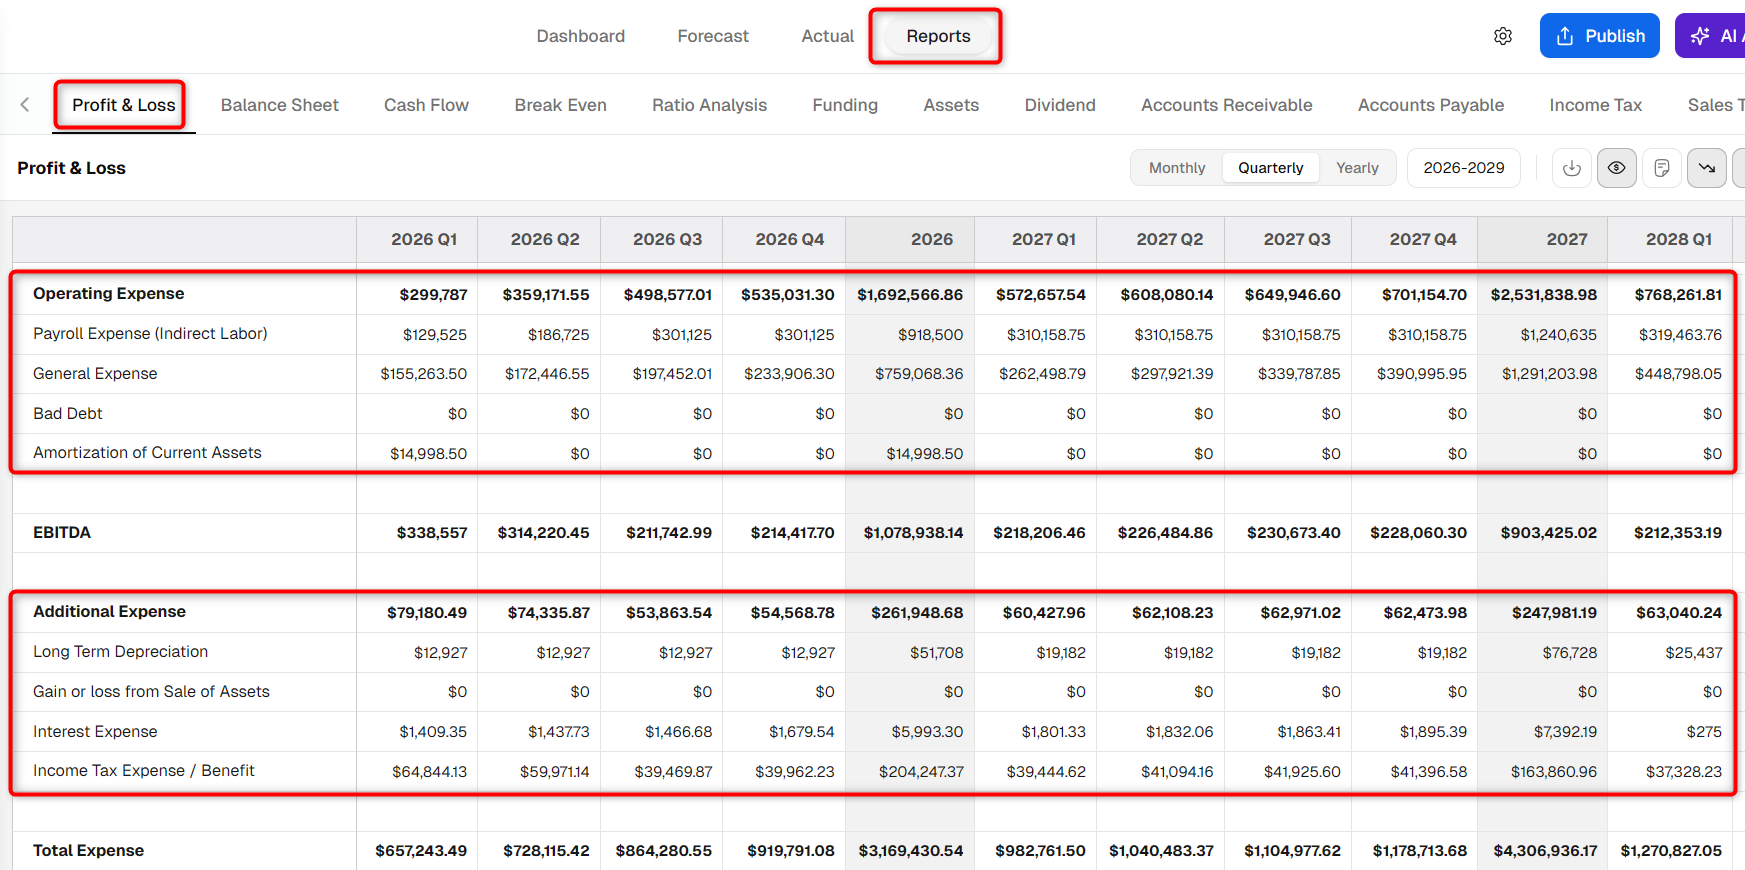The height and width of the screenshot is (870, 1745).
Task: Collapse the Operating Expense row group
Action: pyautogui.click(x=108, y=293)
